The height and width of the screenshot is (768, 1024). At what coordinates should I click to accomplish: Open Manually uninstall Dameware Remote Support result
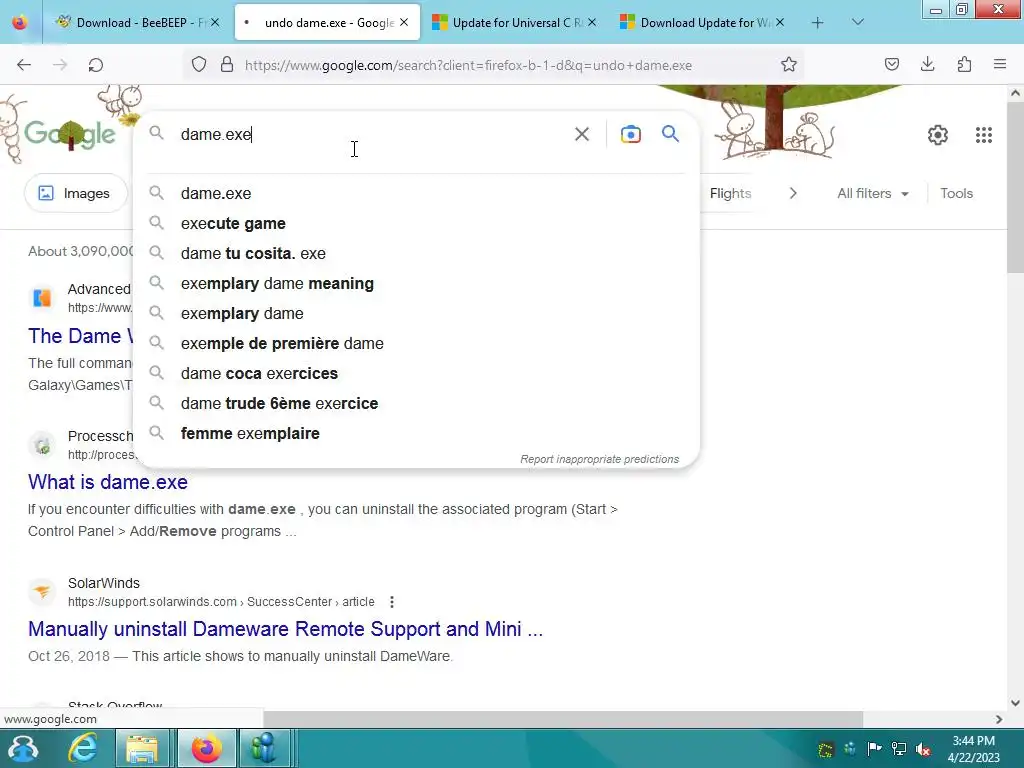[x=285, y=629]
